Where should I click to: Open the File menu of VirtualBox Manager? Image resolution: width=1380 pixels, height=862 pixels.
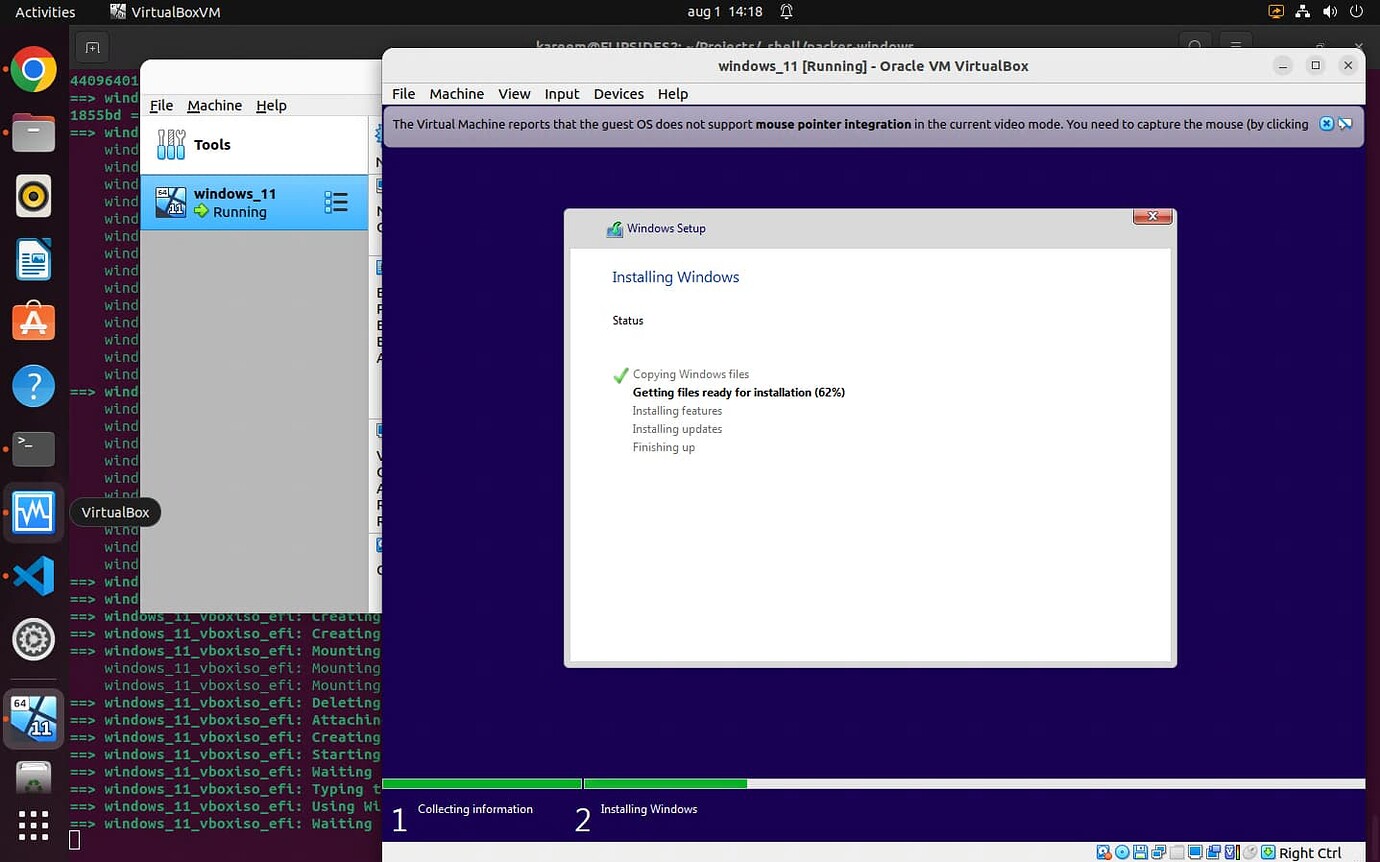point(161,105)
